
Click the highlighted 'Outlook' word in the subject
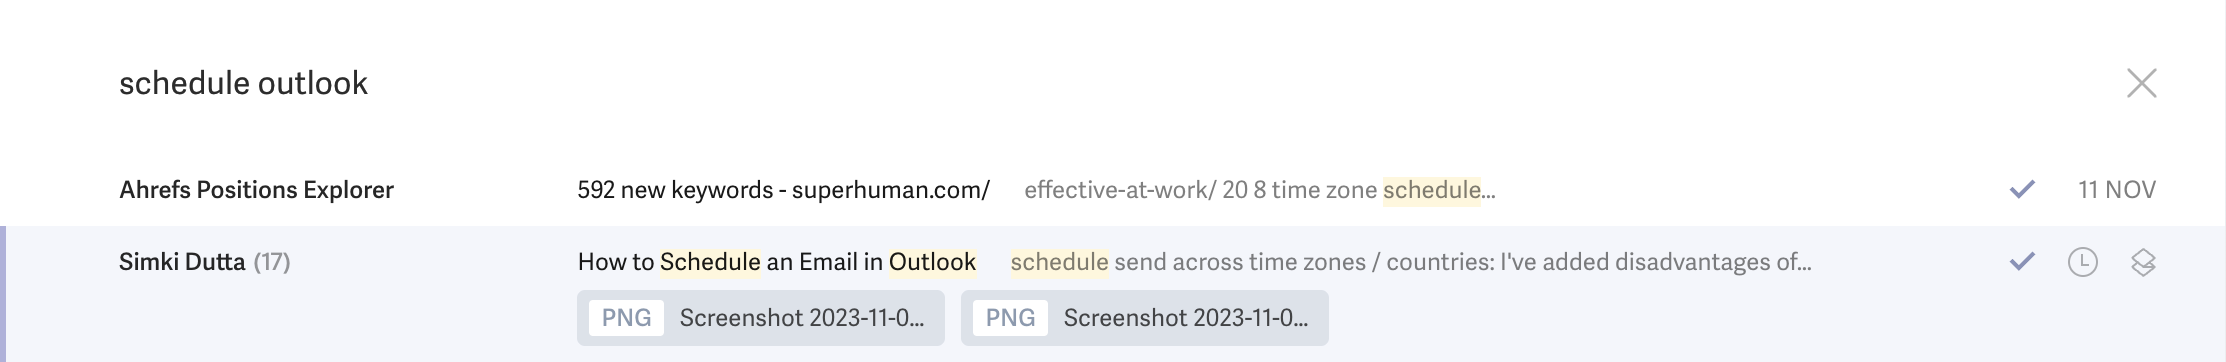point(932,262)
